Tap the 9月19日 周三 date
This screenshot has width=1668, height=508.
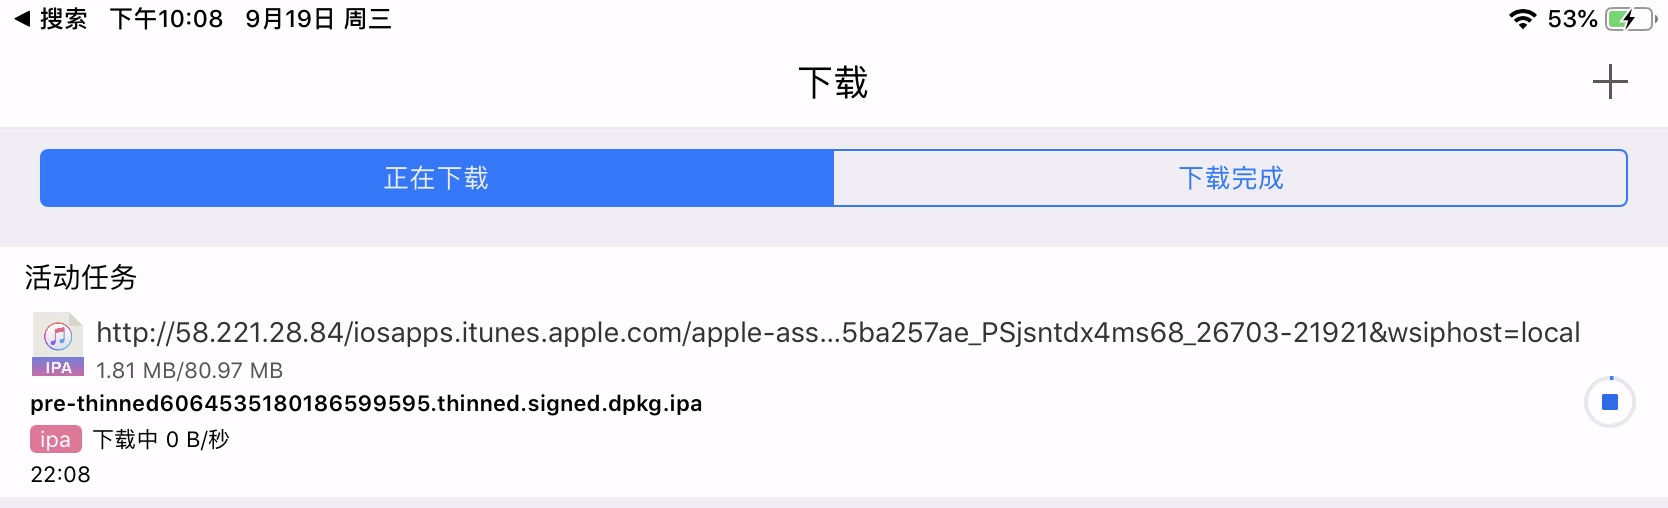318,19
